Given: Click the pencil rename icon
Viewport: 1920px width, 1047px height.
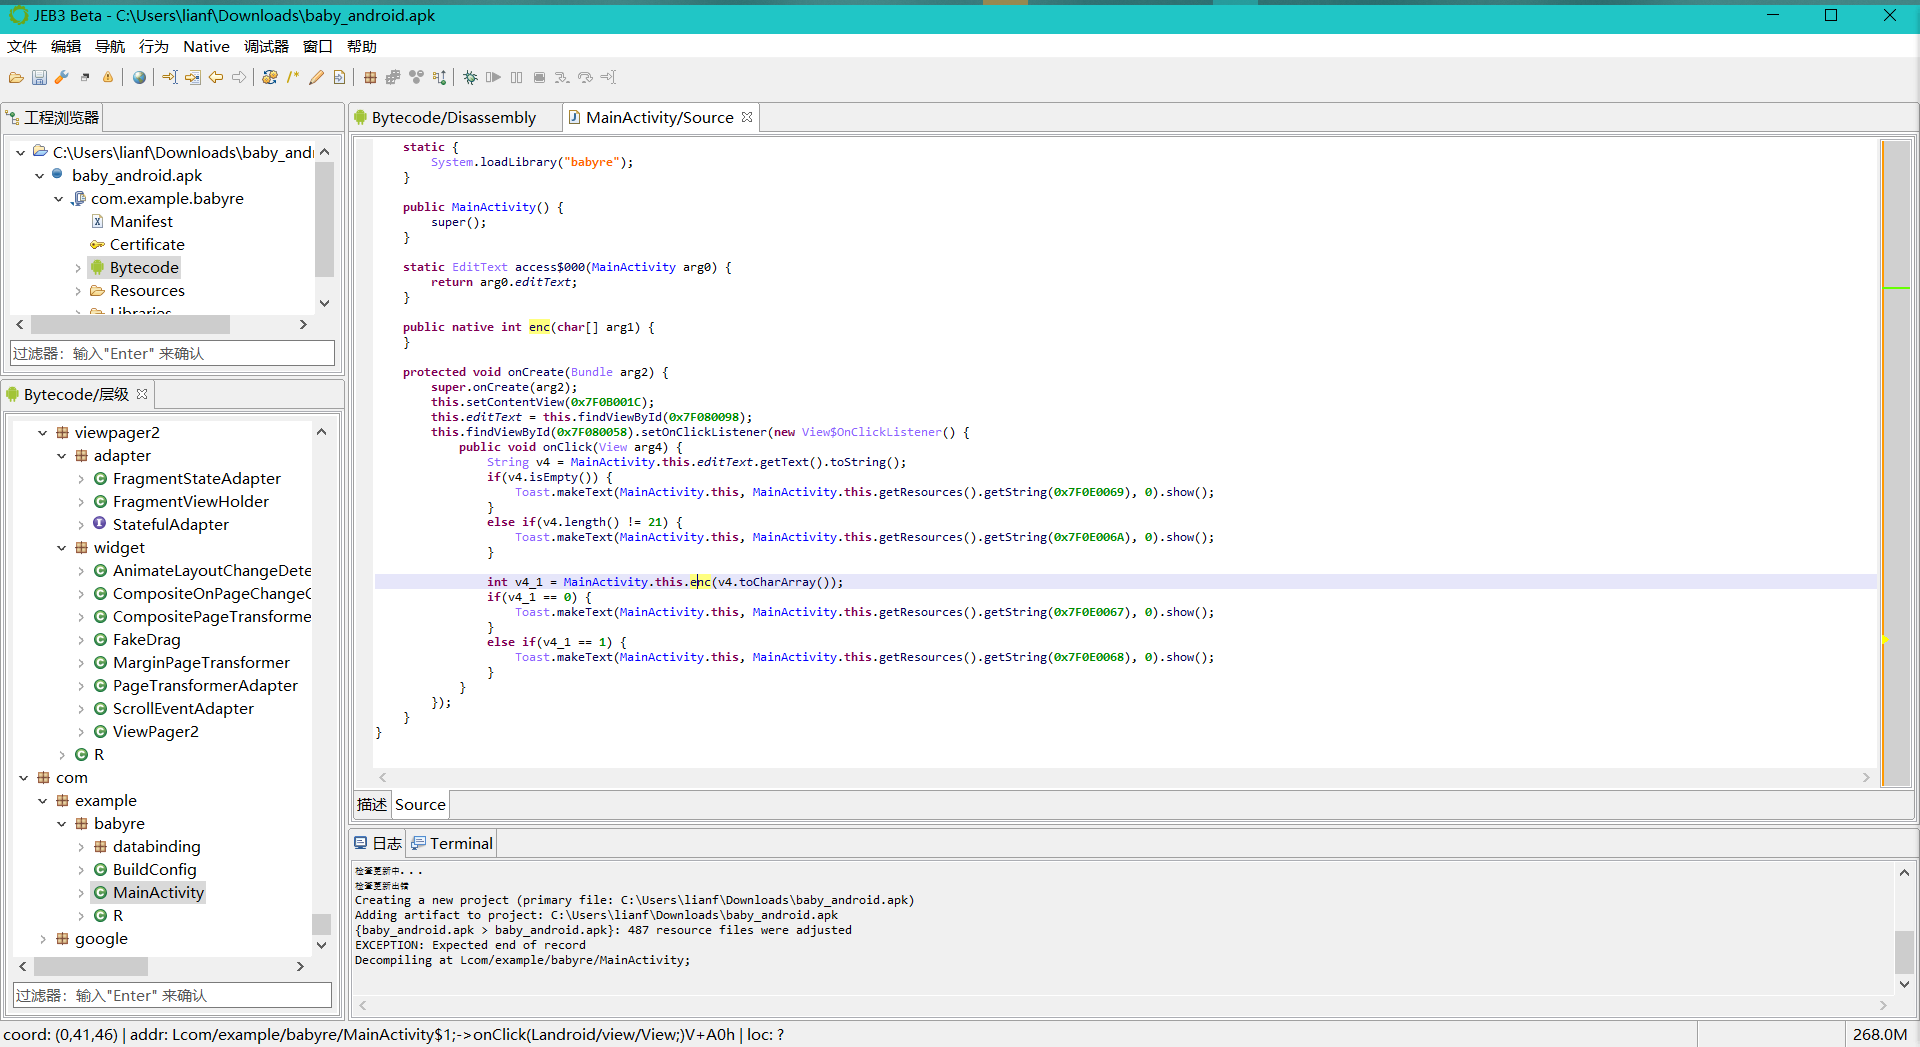Looking at the screenshot, I should click(316, 78).
